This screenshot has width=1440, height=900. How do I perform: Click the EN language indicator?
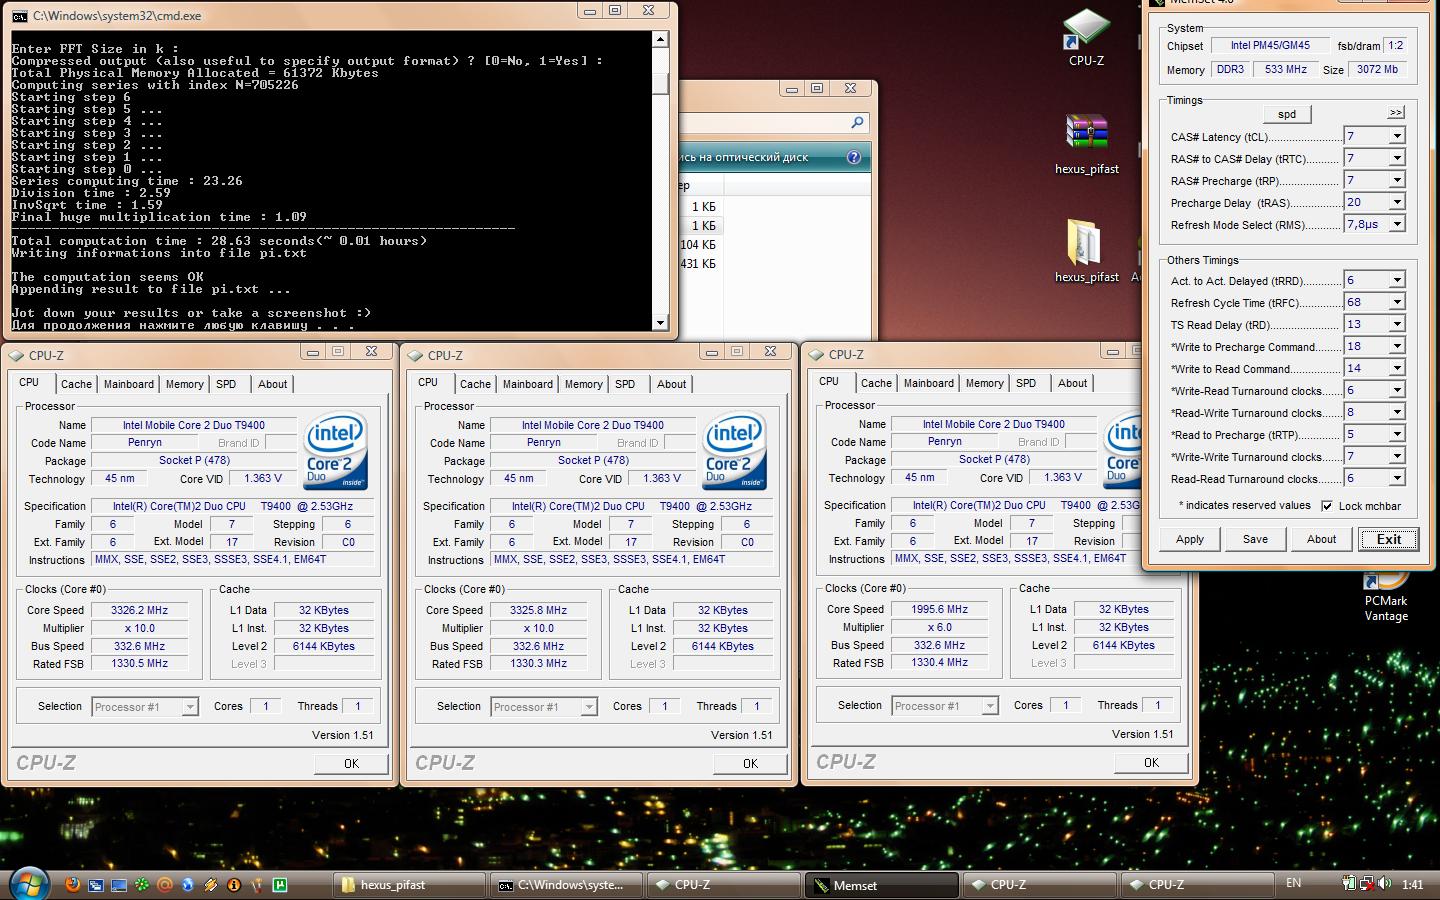click(1294, 883)
